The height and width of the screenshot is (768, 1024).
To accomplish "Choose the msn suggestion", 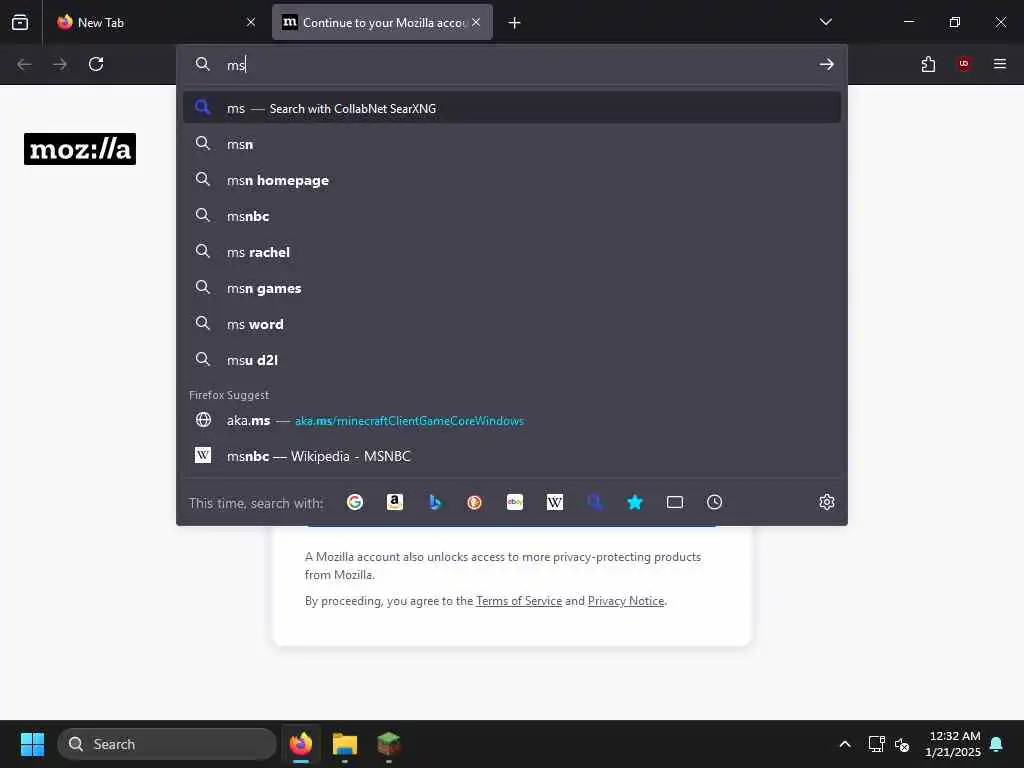I will pyautogui.click(x=512, y=144).
